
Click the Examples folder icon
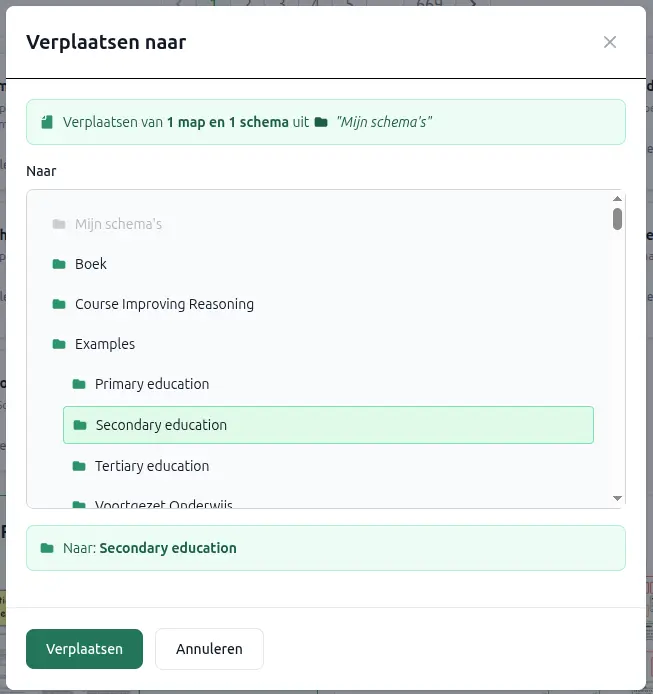59,344
